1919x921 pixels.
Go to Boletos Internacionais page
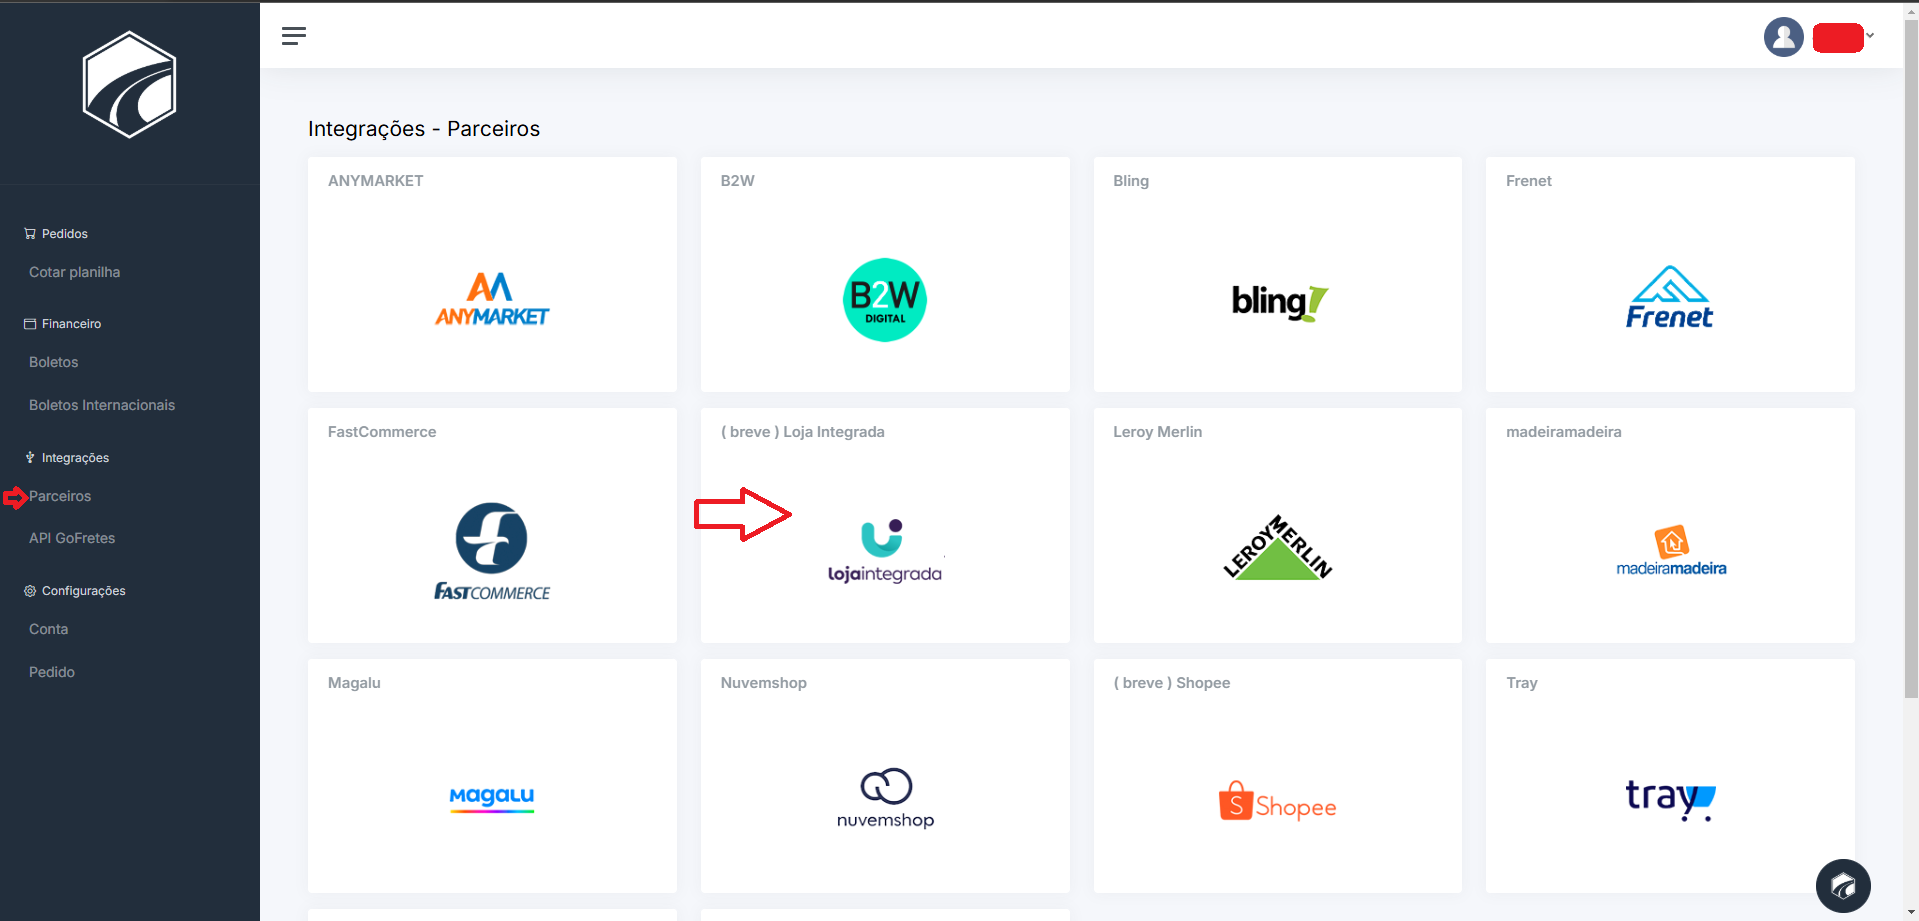point(102,405)
